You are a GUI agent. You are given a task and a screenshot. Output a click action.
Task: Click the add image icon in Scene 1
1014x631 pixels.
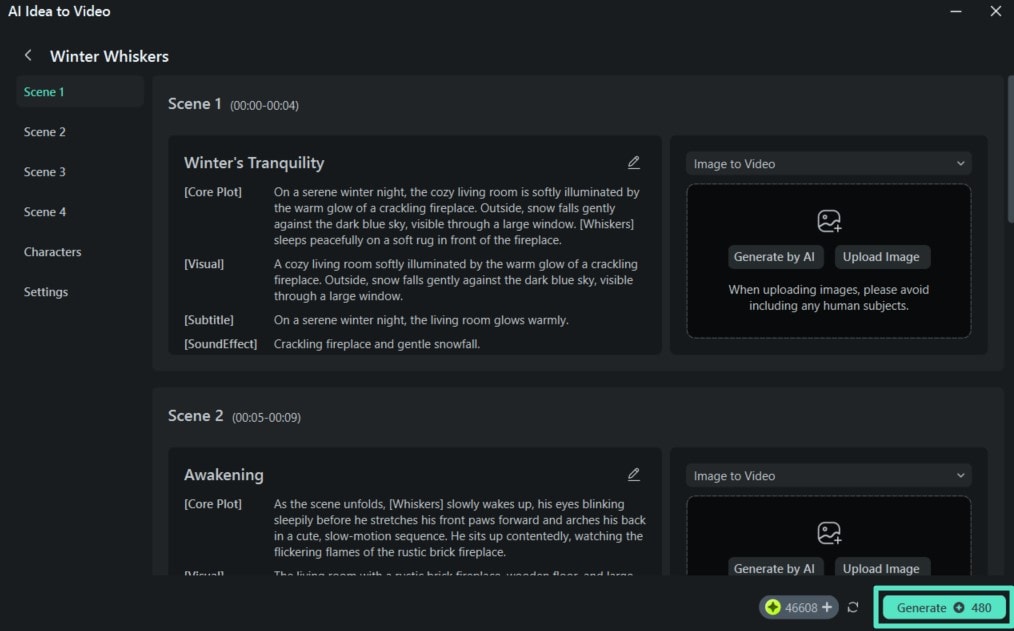click(829, 221)
